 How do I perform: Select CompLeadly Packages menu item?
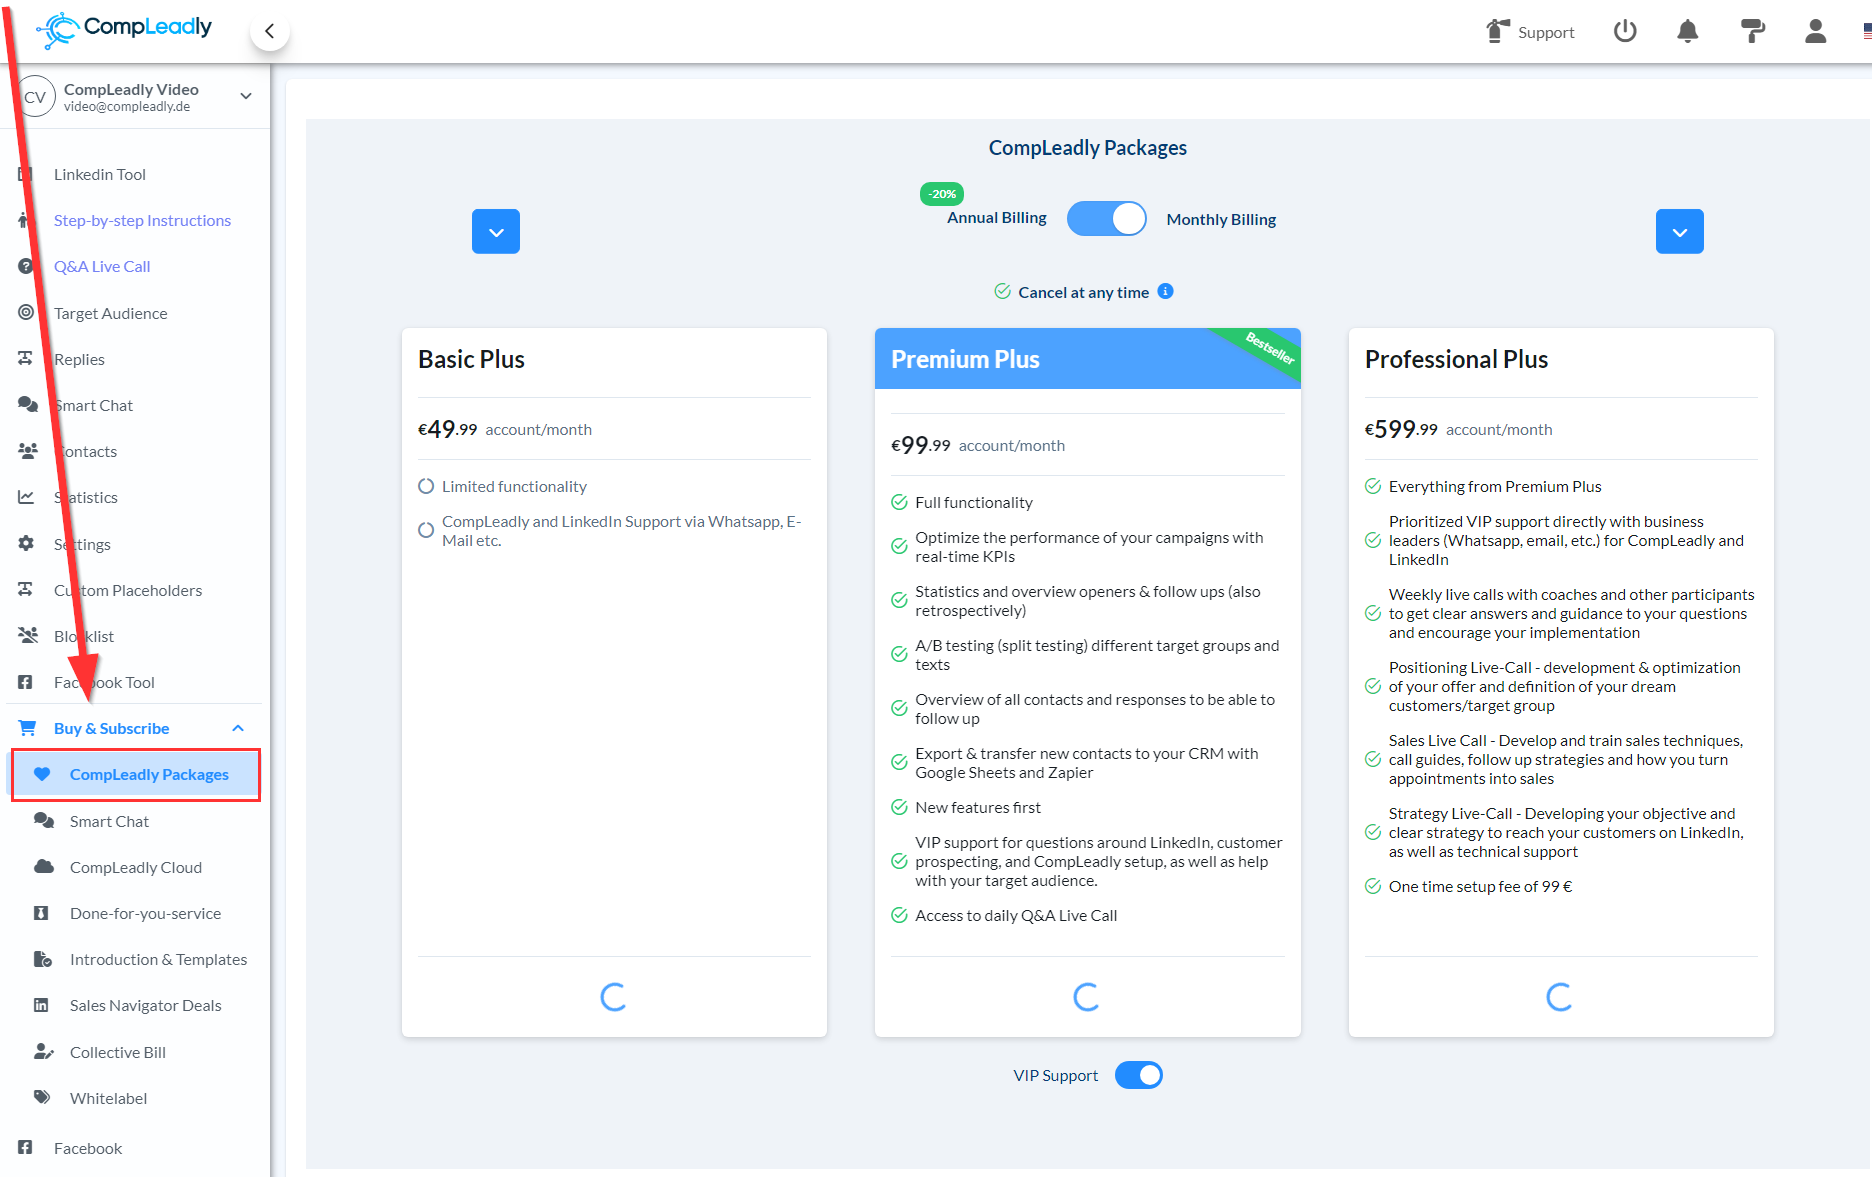coord(136,774)
